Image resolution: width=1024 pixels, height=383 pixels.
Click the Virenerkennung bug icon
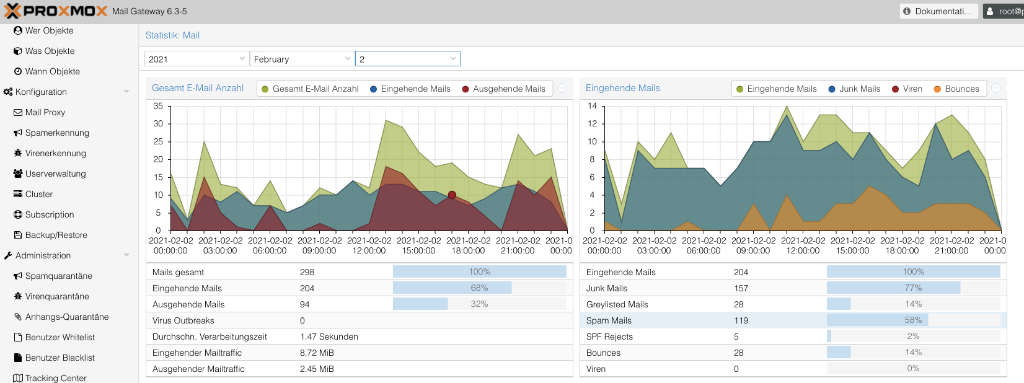click(x=18, y=154)
